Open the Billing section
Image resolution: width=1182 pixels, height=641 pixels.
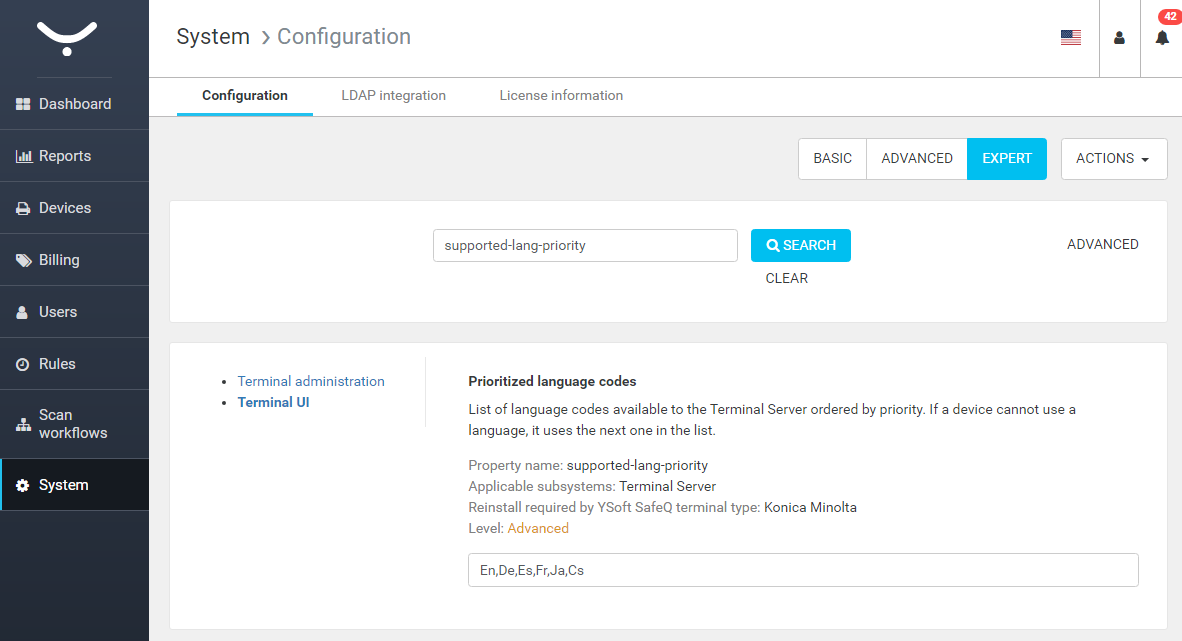coord(58,260)
